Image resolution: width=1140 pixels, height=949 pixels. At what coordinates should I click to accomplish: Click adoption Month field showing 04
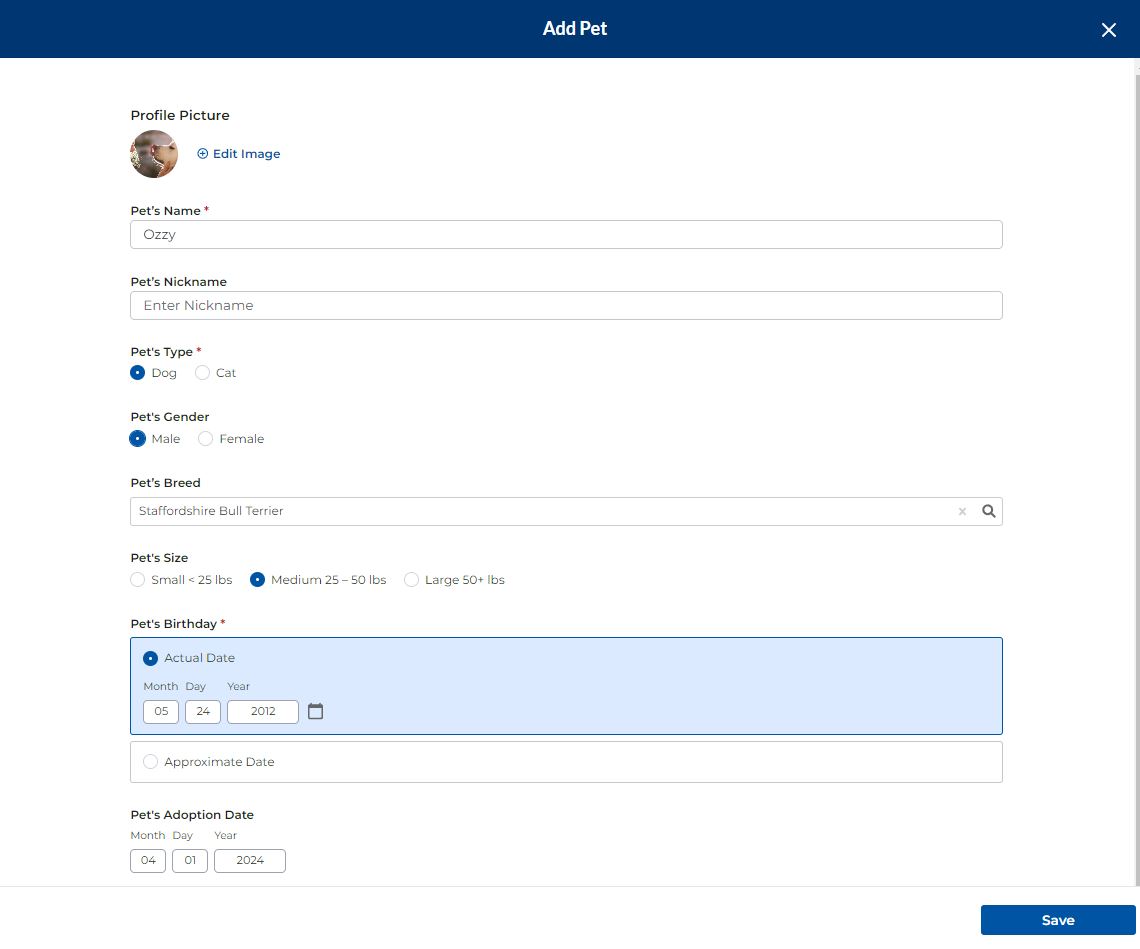148,860
